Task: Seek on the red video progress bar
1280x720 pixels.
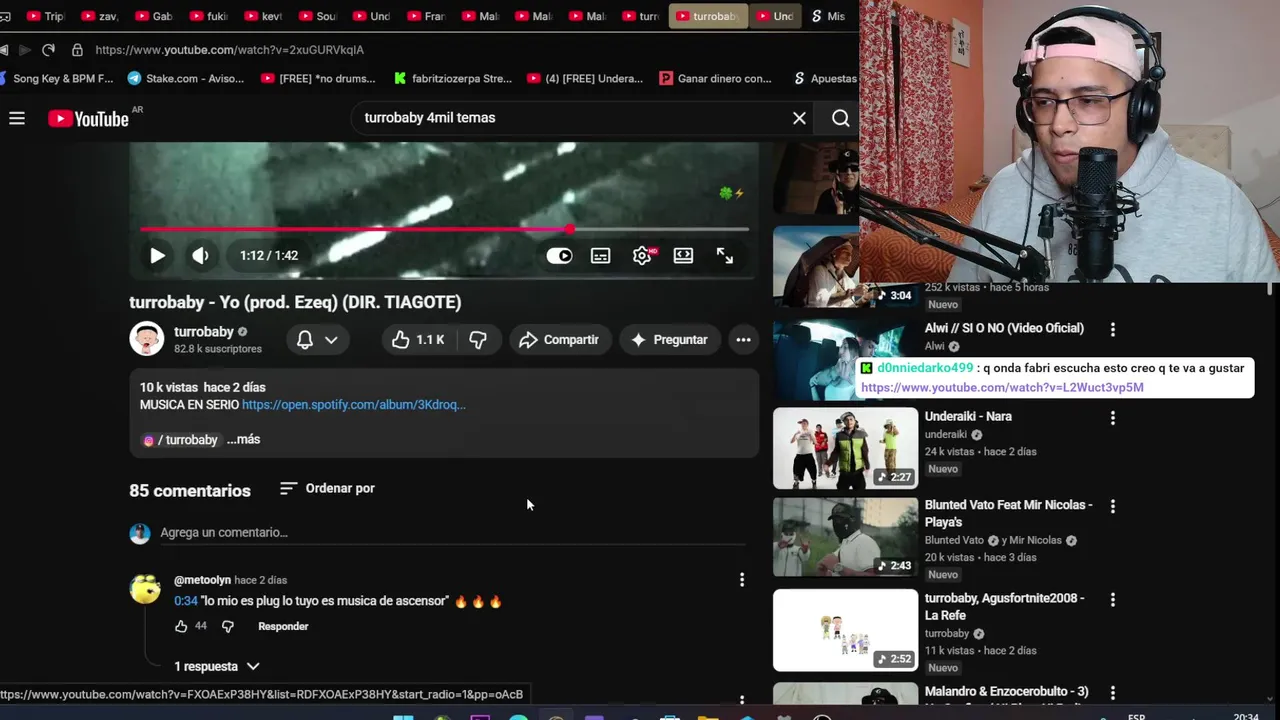Action: 444,229
